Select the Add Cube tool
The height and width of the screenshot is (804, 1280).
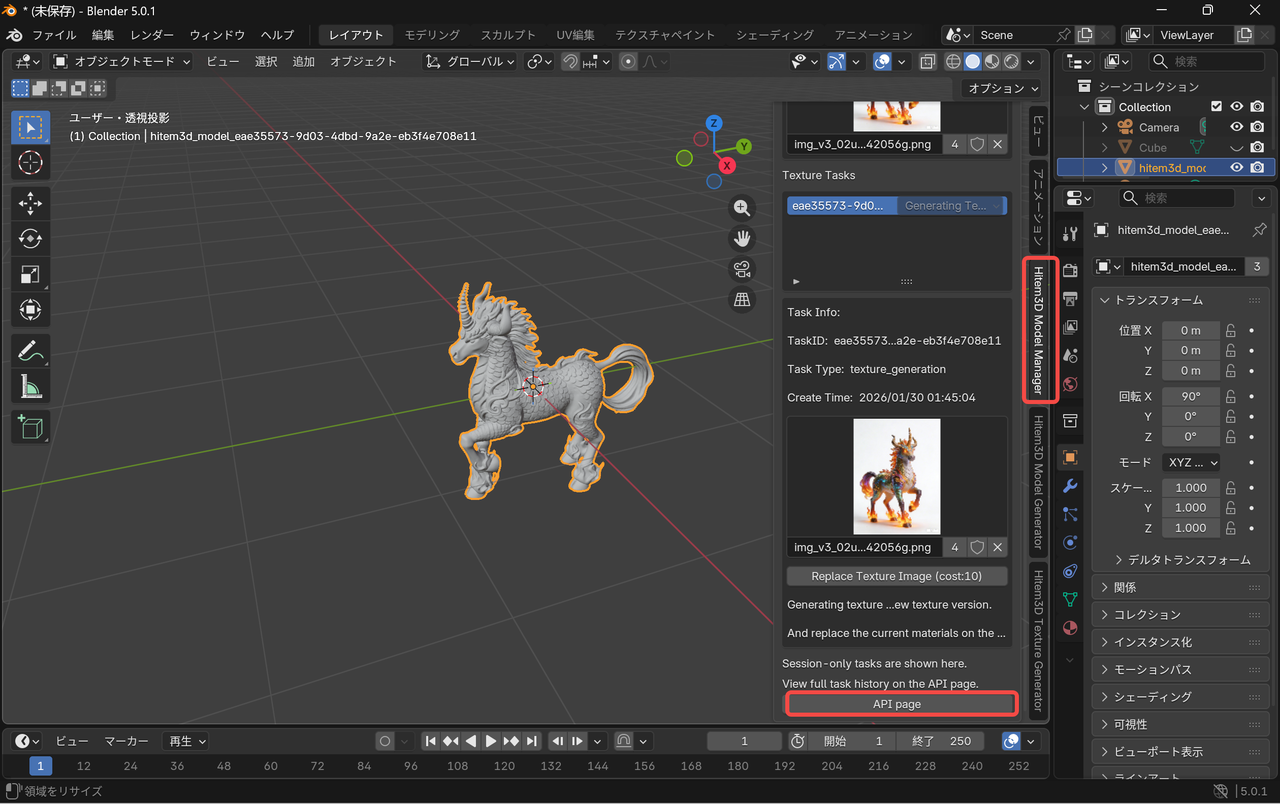[30, 427]
